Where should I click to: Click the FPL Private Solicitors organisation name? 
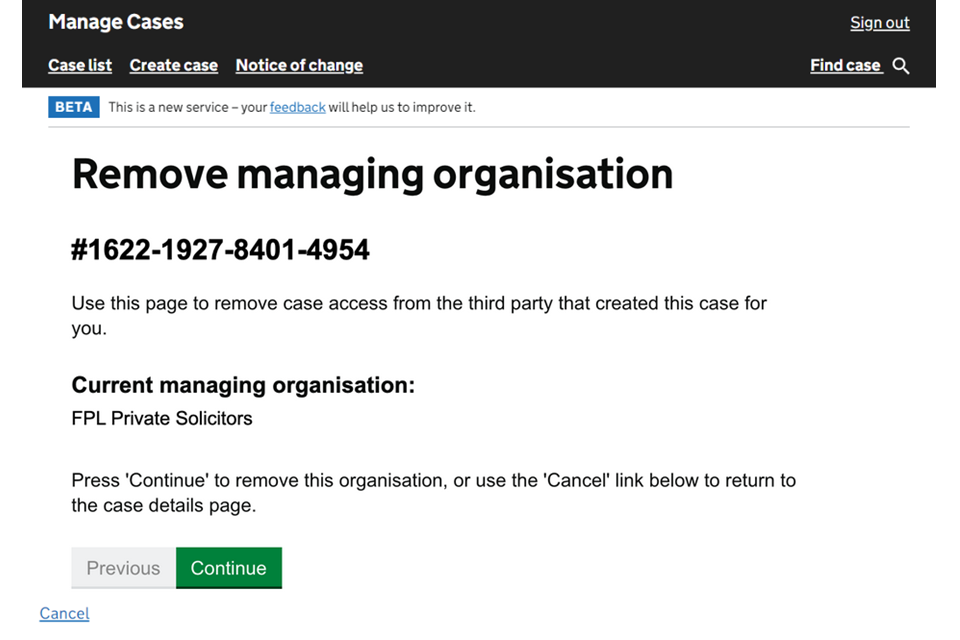tap(162, 418)
